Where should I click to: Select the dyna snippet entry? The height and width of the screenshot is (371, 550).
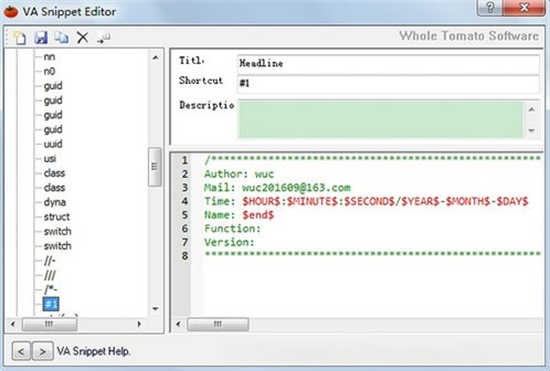pyautogui.click(x=55, y=202)
